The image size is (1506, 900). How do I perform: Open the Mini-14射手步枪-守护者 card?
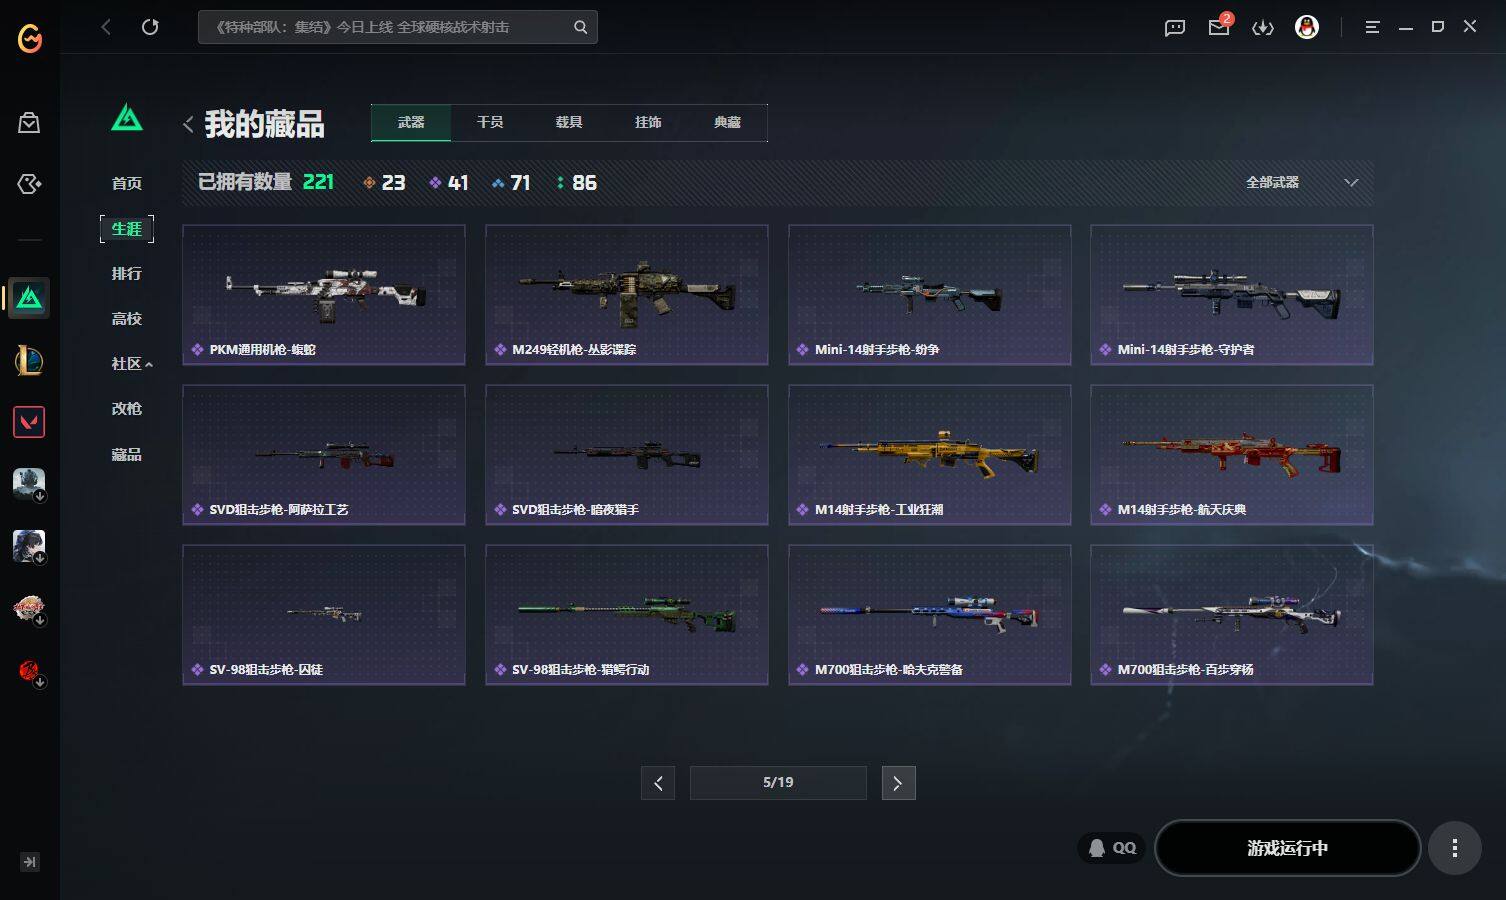[1232, 295]
